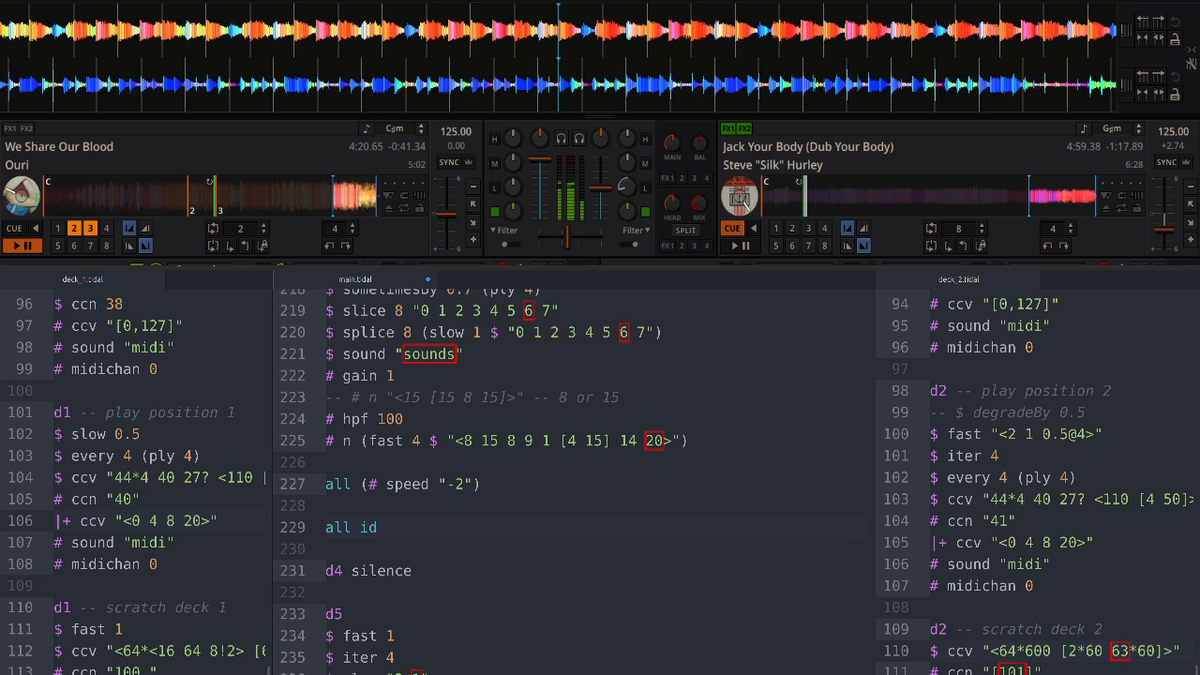Trigger hotcue 8 on the Jack Your Body deck

[x=824, y=246]
